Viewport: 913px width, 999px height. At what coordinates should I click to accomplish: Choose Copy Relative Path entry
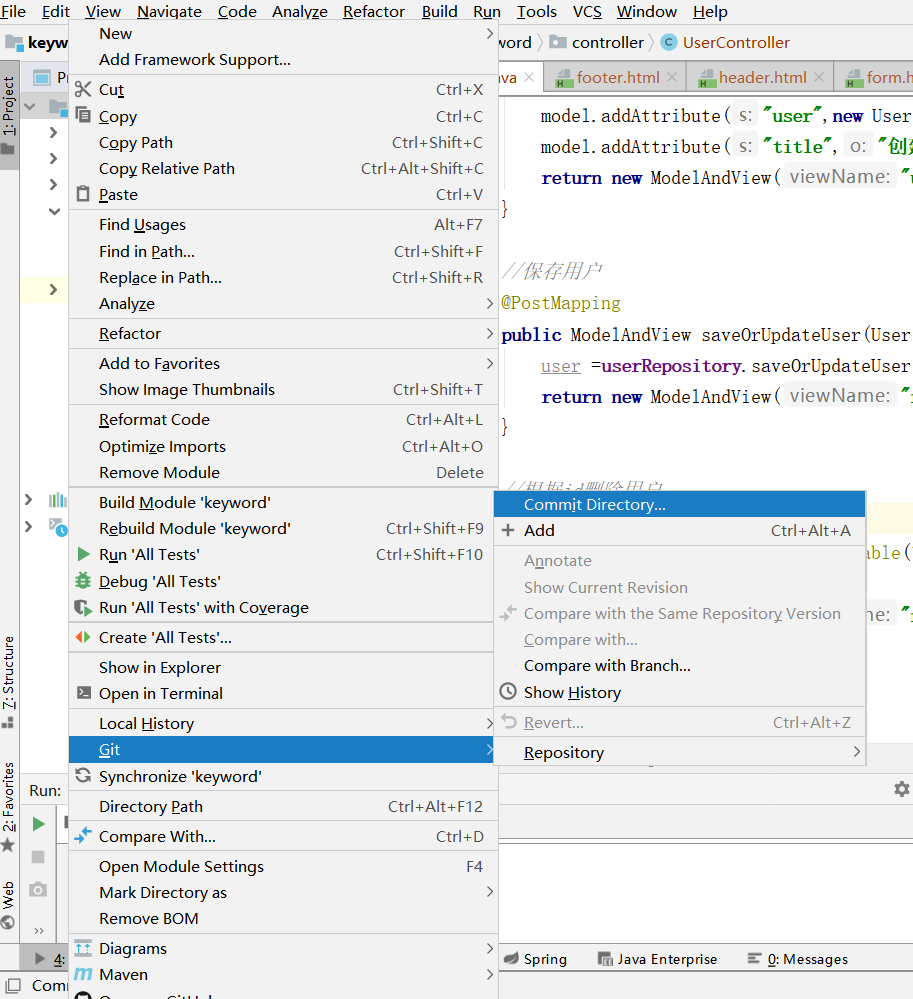click(x=283, y=168)
